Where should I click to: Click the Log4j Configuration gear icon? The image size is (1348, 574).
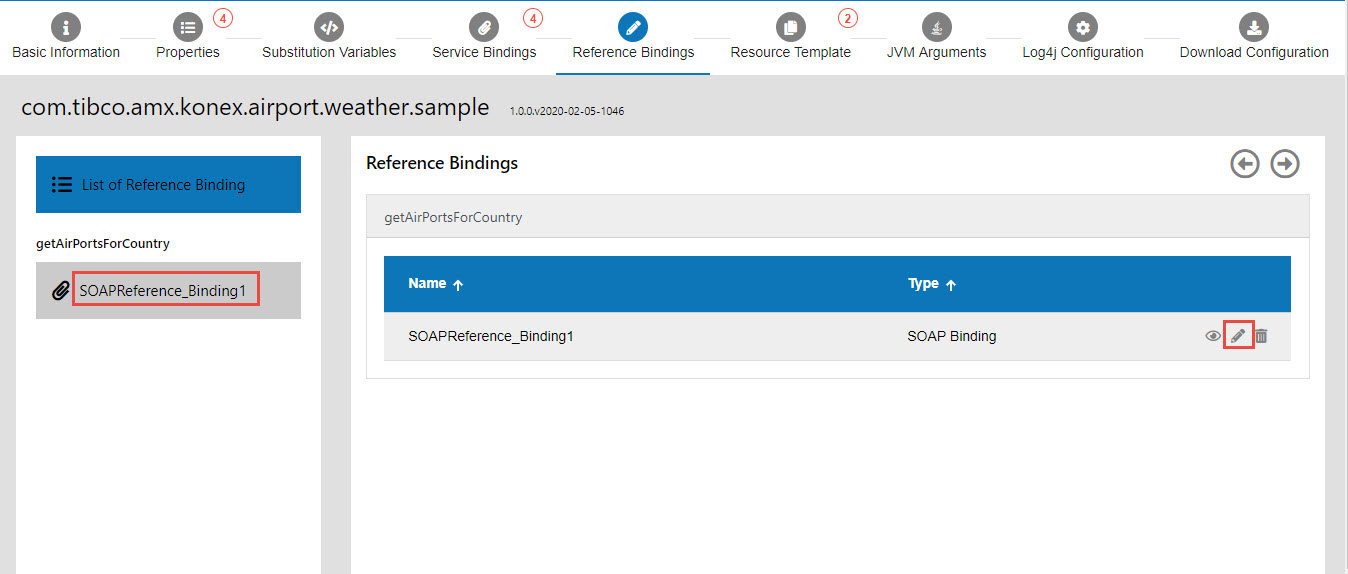pos(1082,27)
